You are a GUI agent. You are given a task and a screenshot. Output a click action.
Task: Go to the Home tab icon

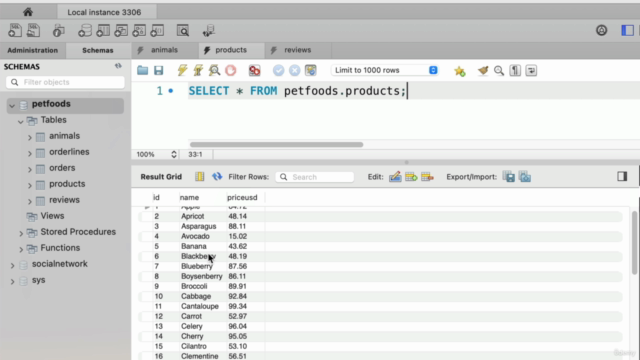(28, 12)
